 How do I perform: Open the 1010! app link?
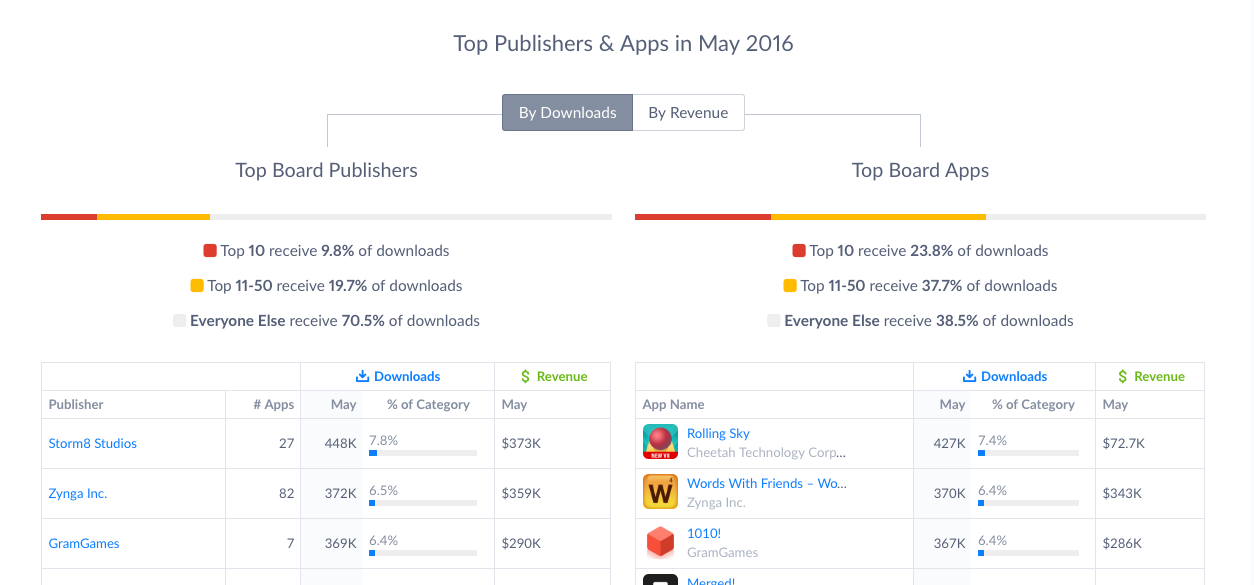pyautogui.click(x=704, y=533)
